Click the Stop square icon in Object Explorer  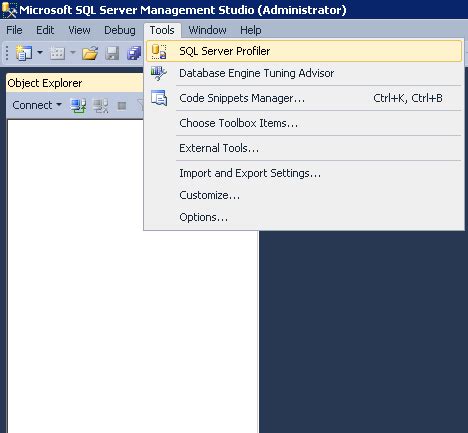122,106
